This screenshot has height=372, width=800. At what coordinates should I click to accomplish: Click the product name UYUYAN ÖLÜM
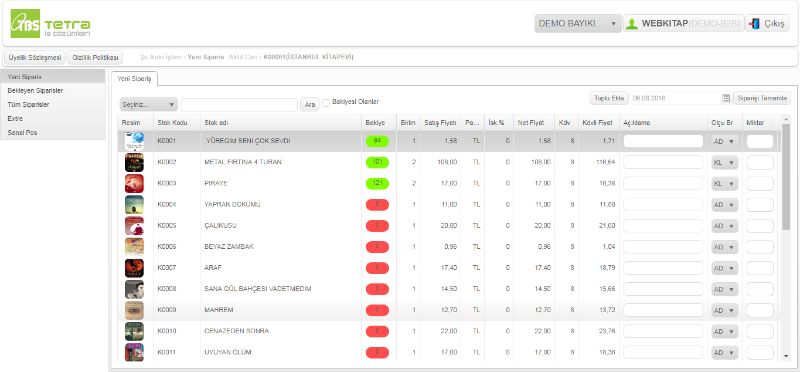click(x=228, y=353)
